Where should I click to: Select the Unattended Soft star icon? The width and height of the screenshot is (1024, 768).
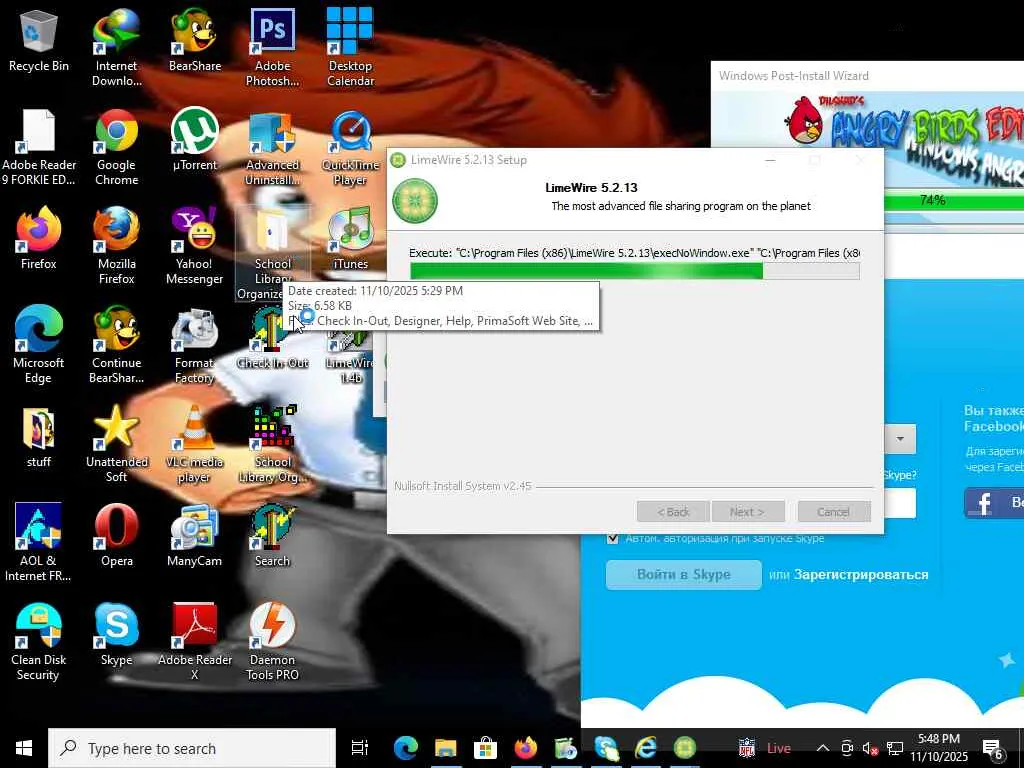[x=116, y=444]
